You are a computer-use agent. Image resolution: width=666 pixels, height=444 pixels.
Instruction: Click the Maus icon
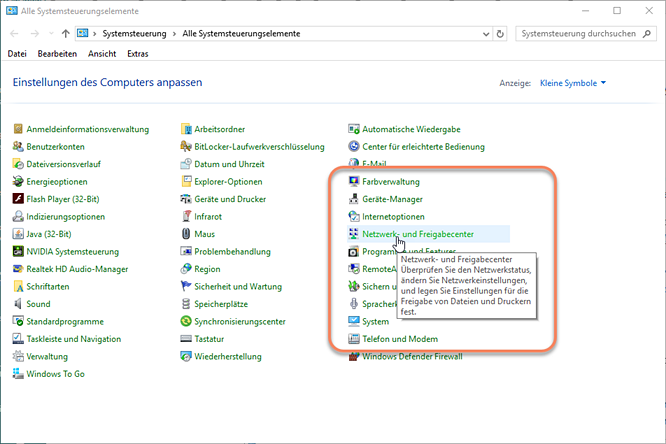click(186, 234)
